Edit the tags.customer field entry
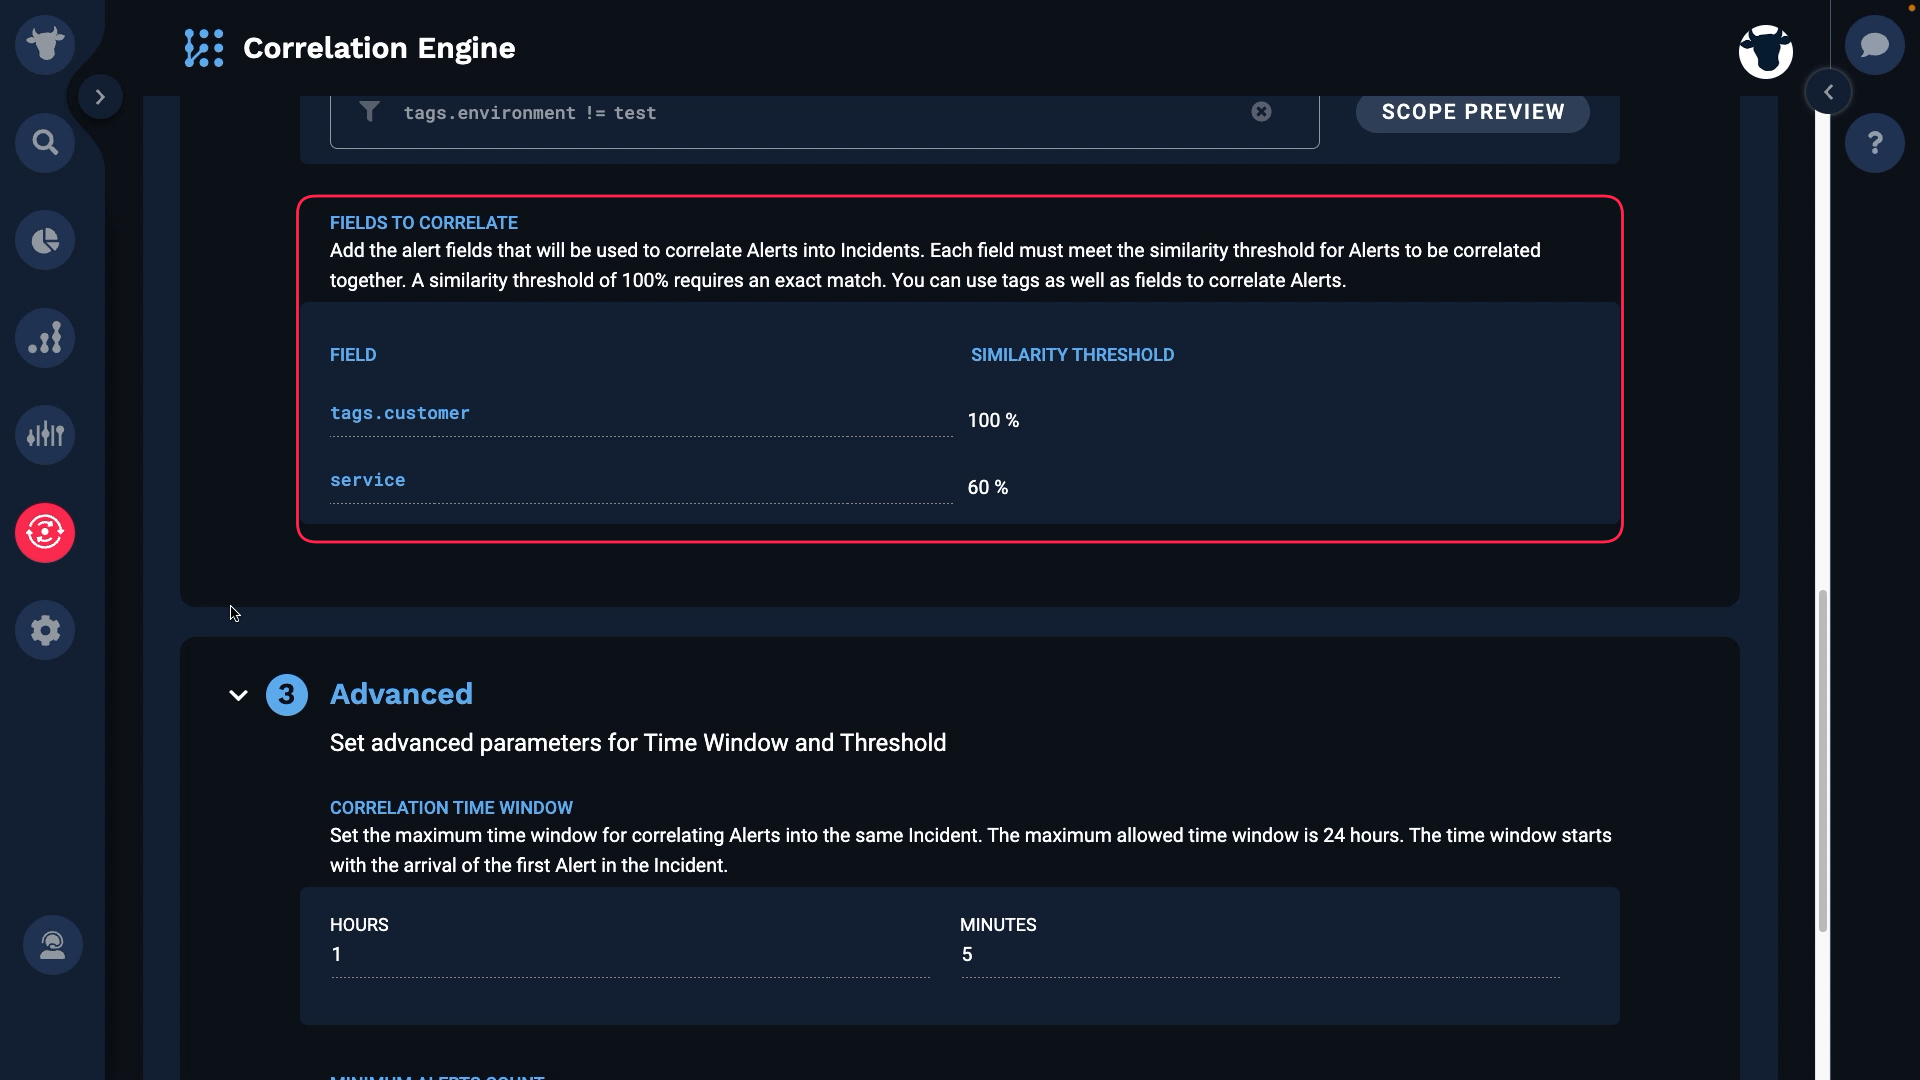Screen dimensions: 1920x1080 [641, 414]
